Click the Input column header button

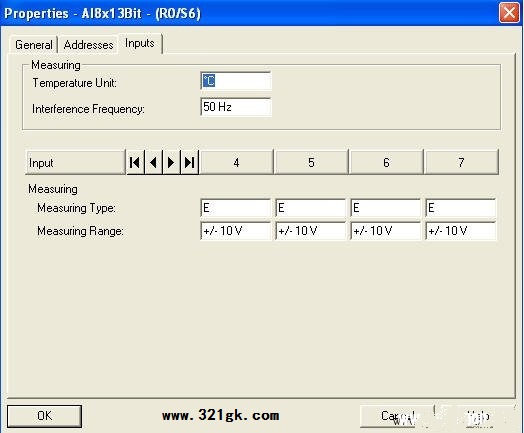pyautogui.click(x=75, y=162)
